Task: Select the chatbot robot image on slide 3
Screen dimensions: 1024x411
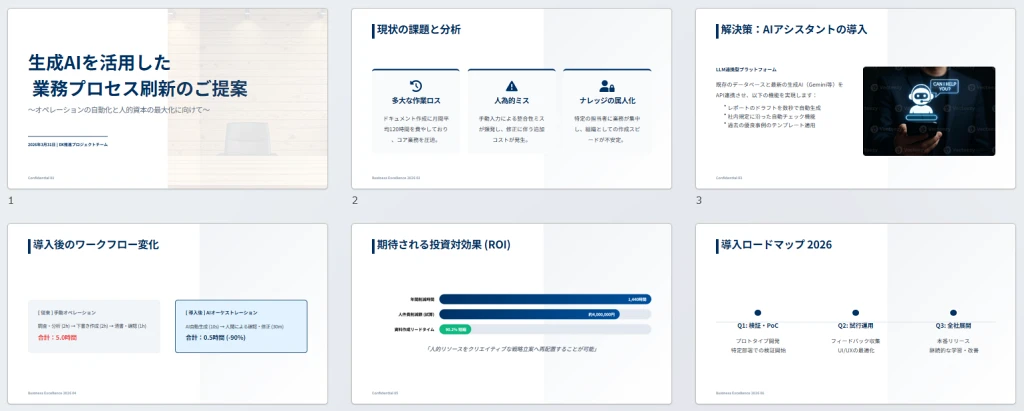Action: tap(929, 111)
